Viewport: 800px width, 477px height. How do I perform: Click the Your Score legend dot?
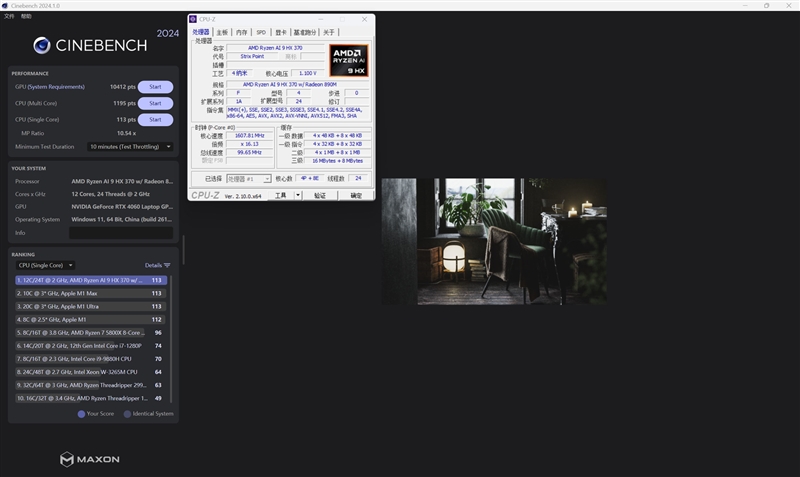[81, 414]
